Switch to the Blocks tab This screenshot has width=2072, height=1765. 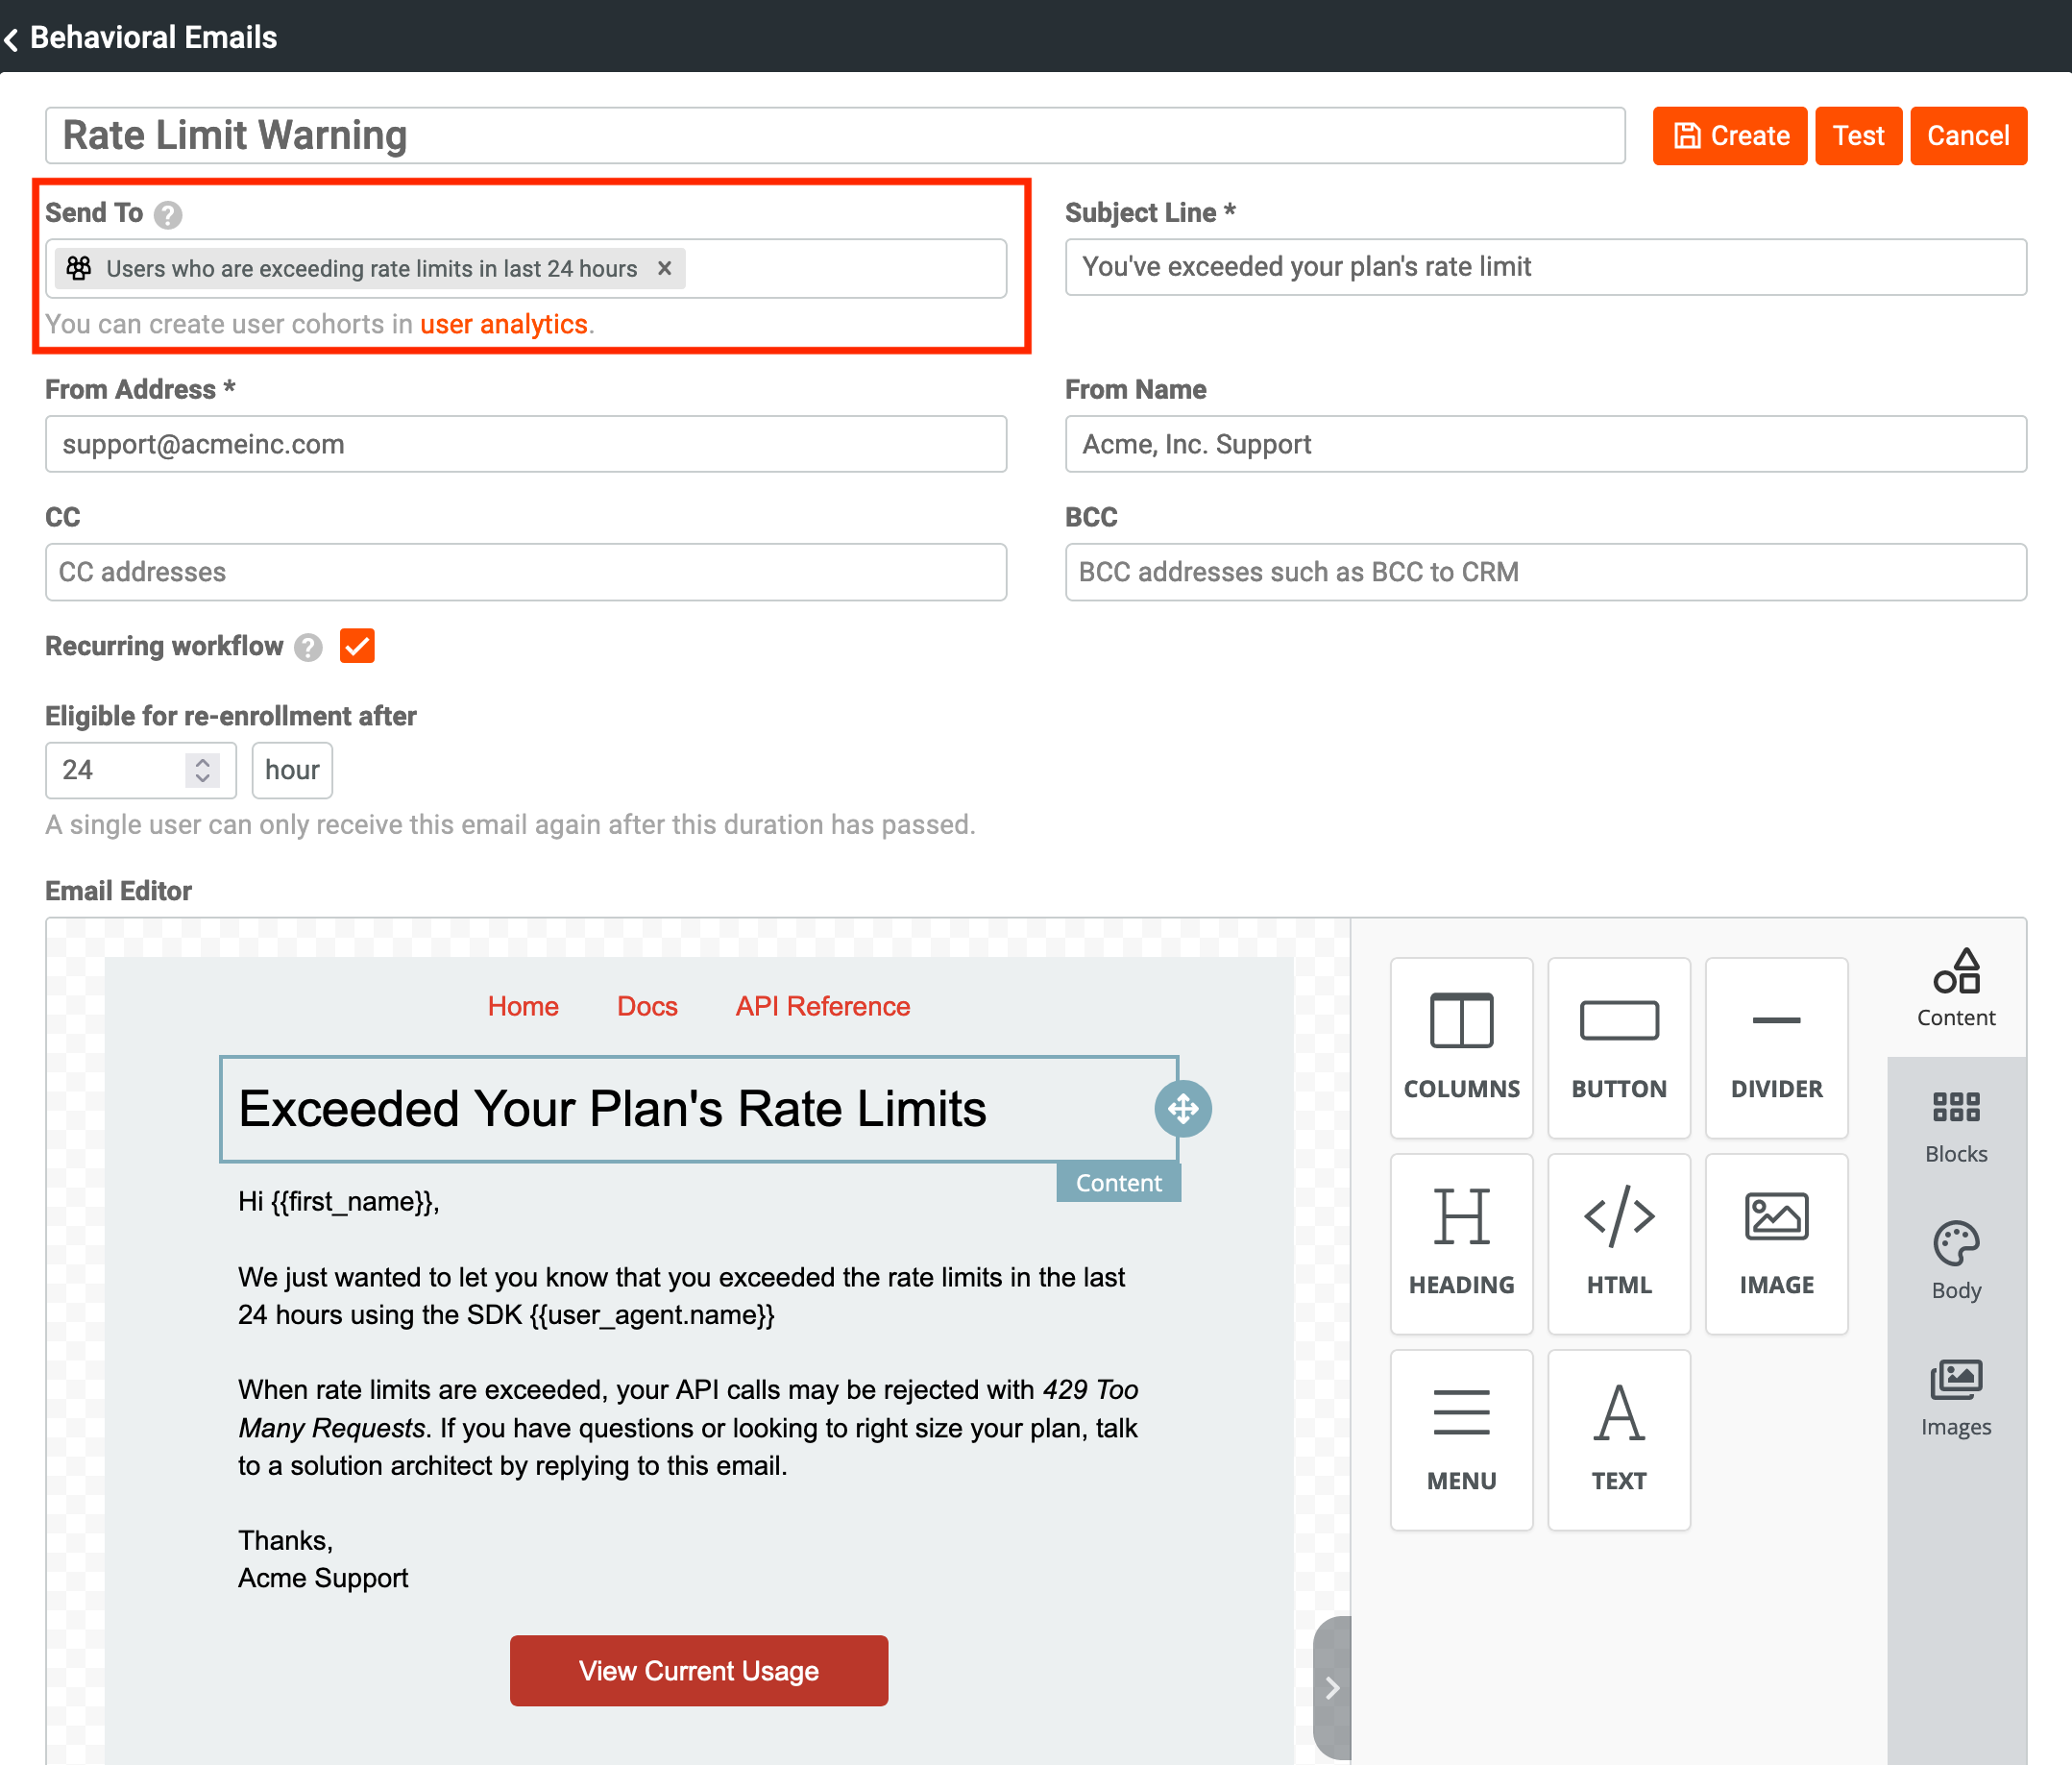click(x=1956, y=1126)
